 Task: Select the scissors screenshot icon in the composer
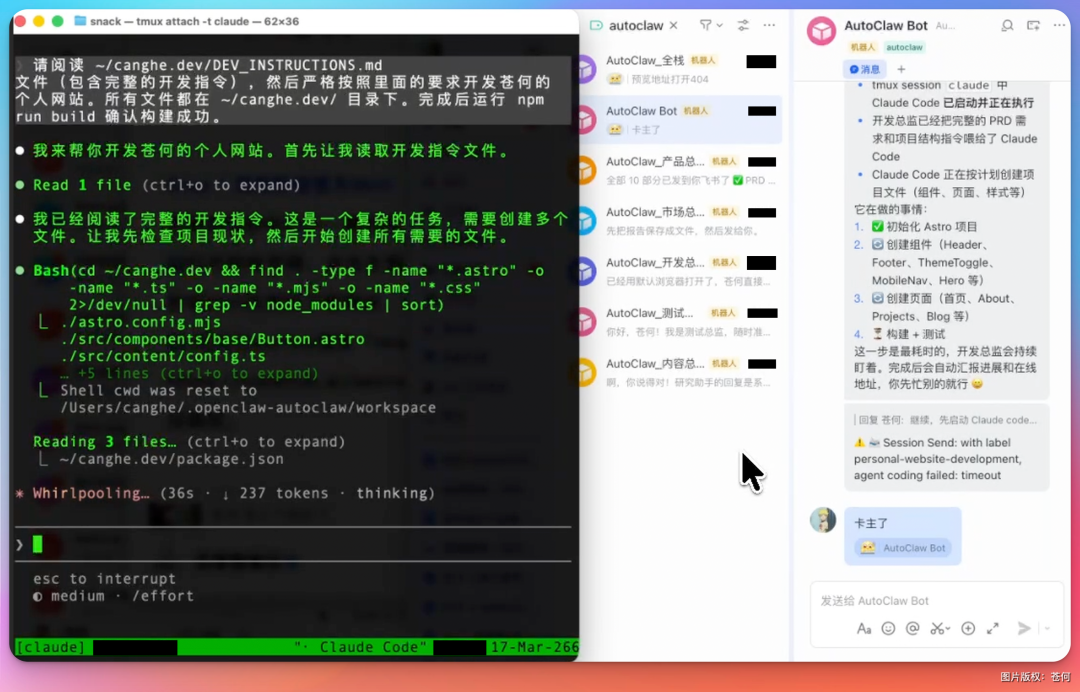point(936,628)
